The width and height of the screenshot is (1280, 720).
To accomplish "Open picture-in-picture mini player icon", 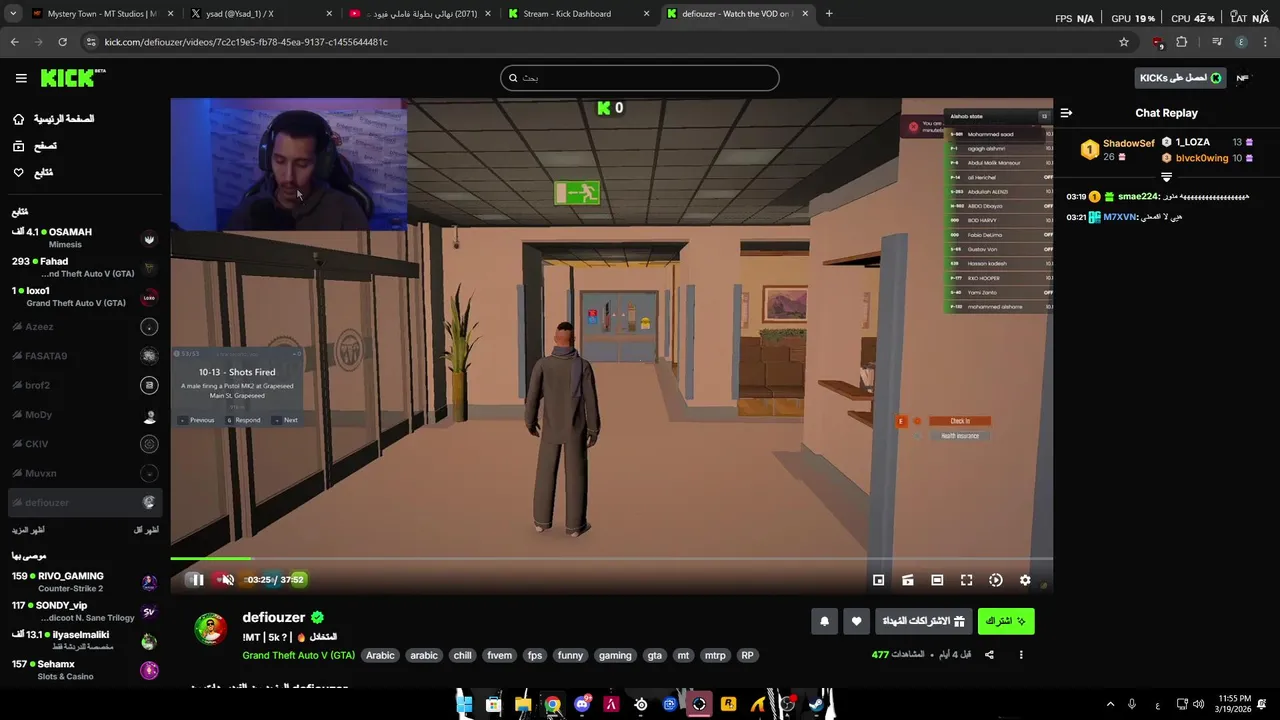I will click(x=878, y=580).
